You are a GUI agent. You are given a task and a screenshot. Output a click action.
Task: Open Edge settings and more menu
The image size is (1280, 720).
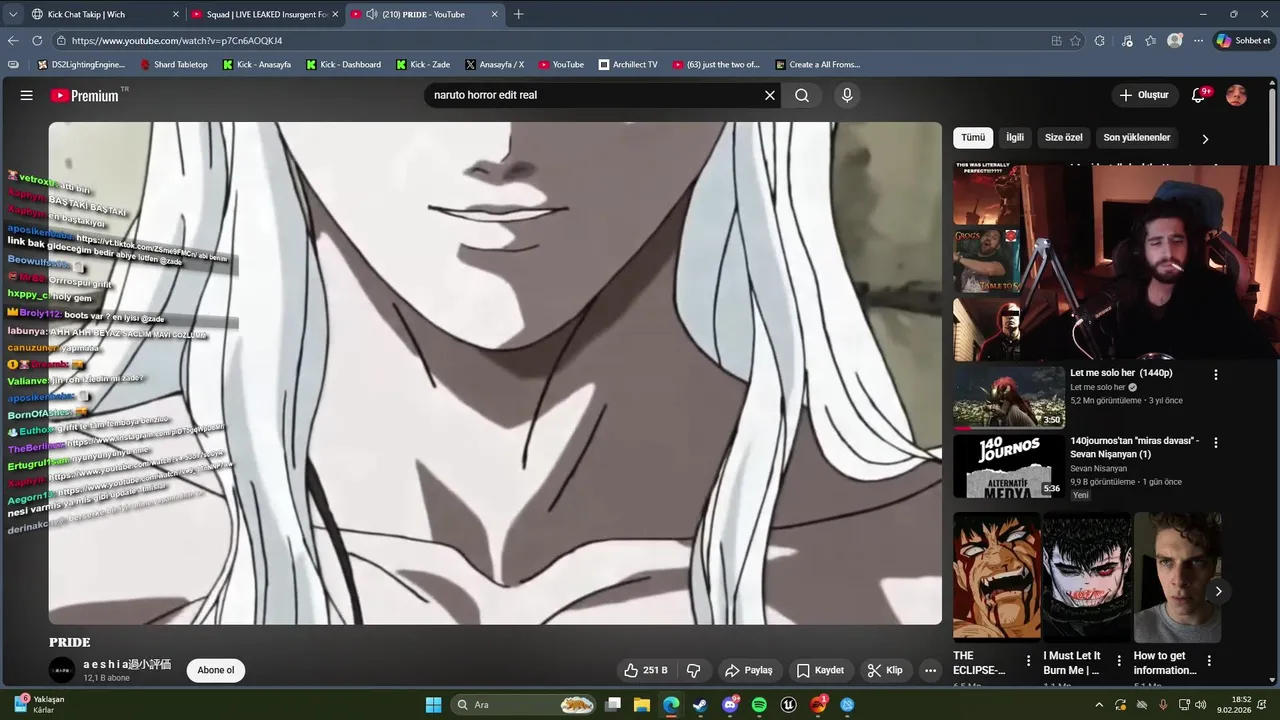click(1198, 41)
